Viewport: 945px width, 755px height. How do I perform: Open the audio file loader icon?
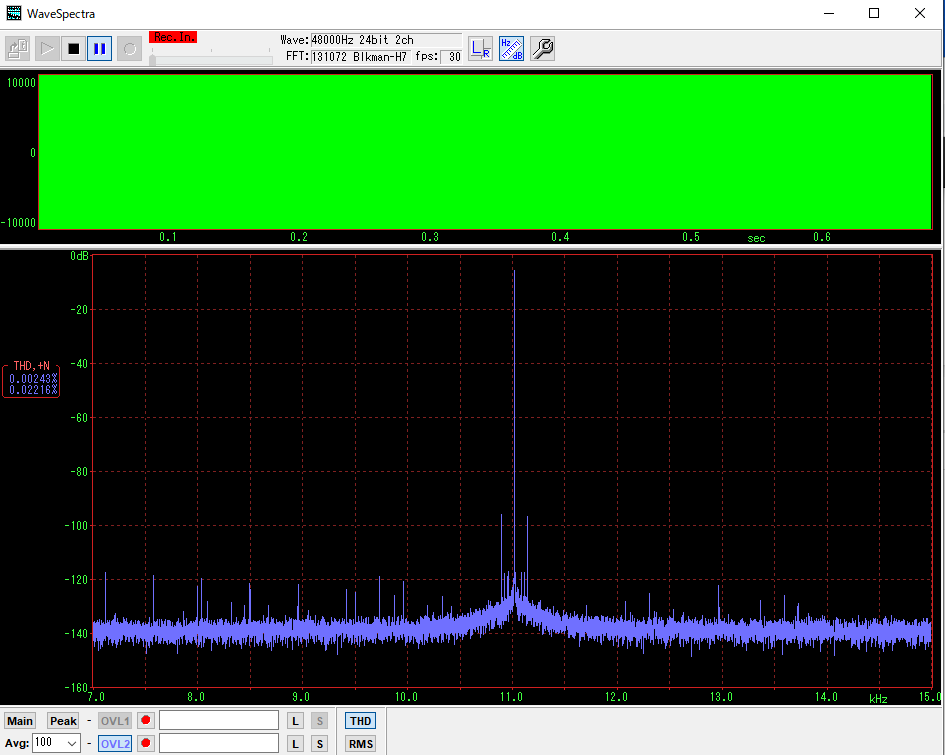click(x=17, y=49)
